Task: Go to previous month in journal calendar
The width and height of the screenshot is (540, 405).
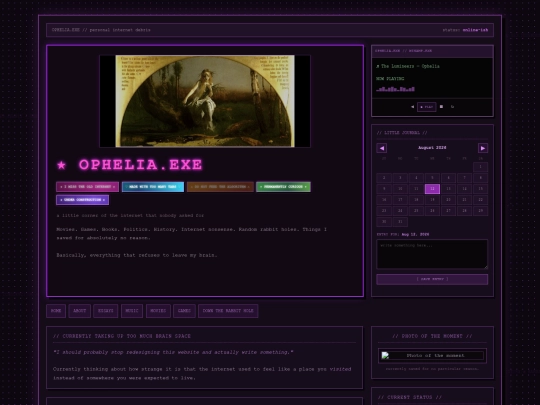Action: [x=382, y=148]
